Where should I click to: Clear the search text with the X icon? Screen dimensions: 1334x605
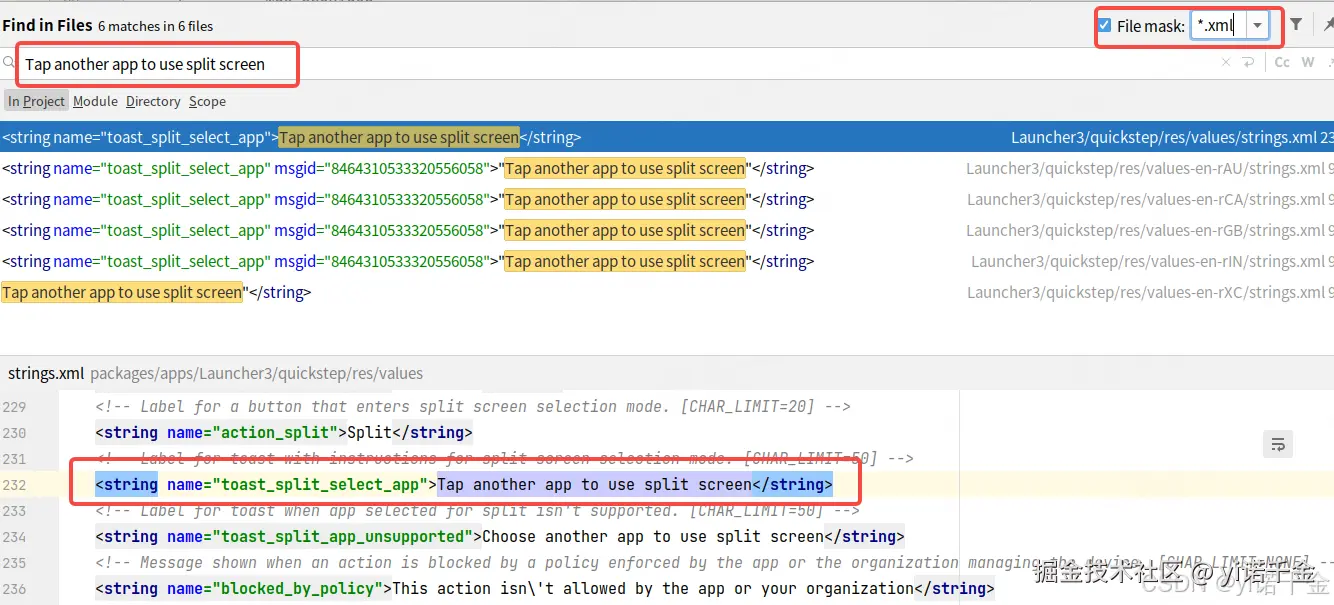tap(1226, 62)
